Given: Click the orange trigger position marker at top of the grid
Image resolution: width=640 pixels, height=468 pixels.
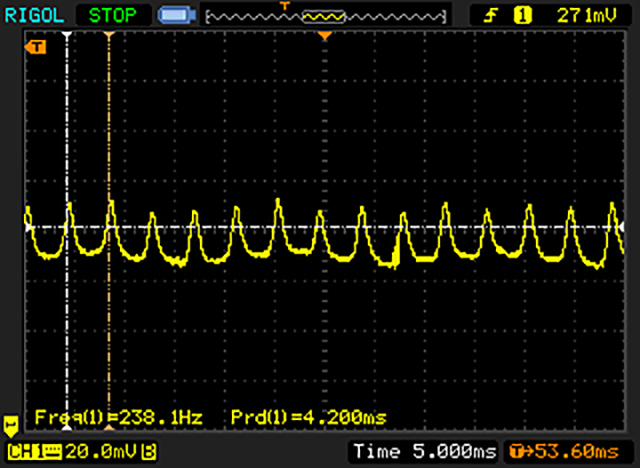Looking at the screenshot, I should (x=324, y=36).
